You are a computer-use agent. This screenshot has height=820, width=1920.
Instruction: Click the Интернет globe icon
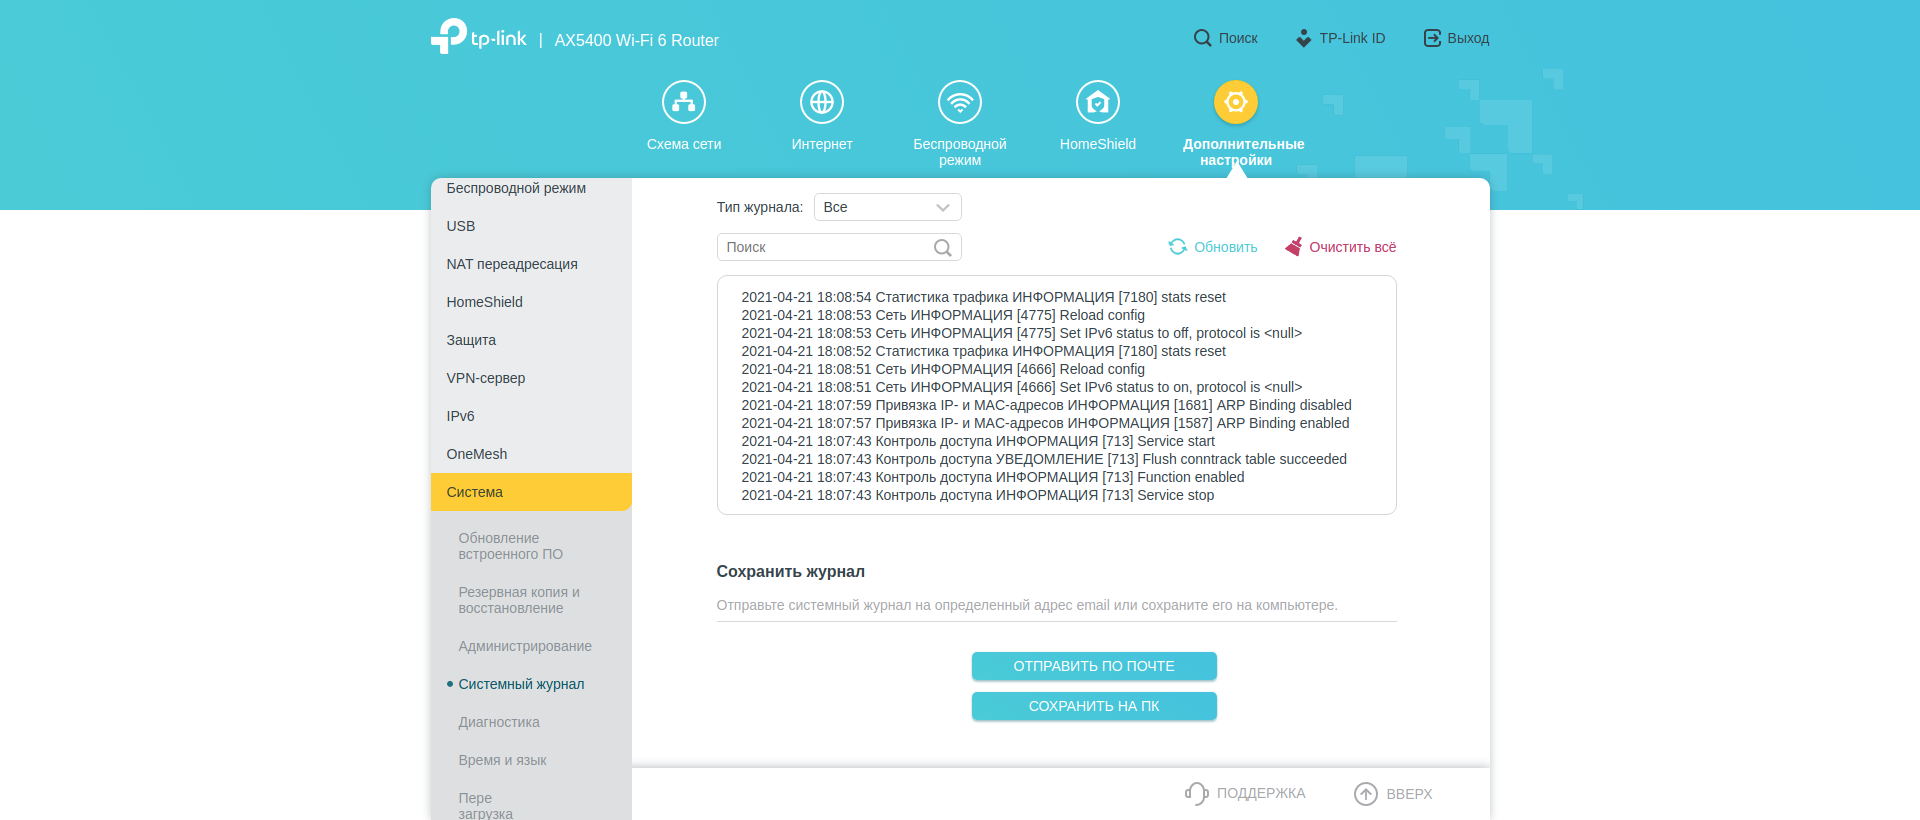click(822, 102)
